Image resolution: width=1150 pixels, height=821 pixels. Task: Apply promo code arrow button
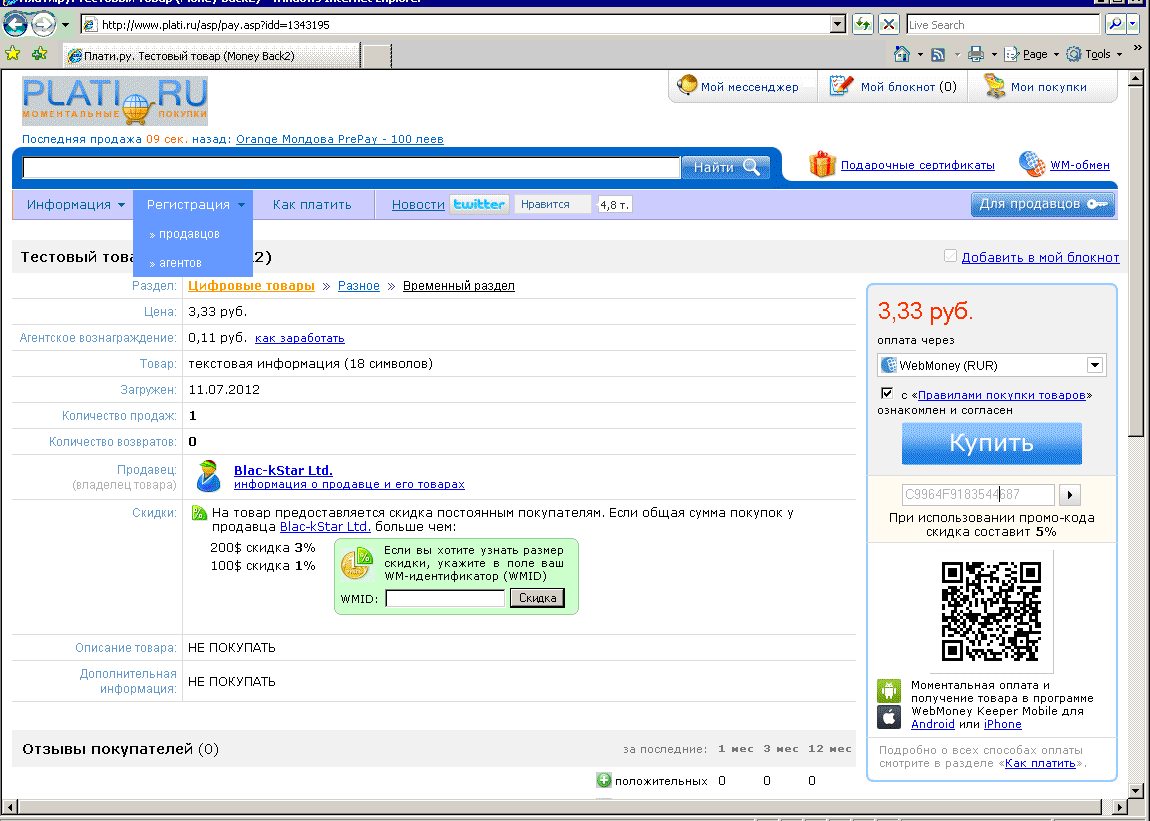(x=1069, y=495)
